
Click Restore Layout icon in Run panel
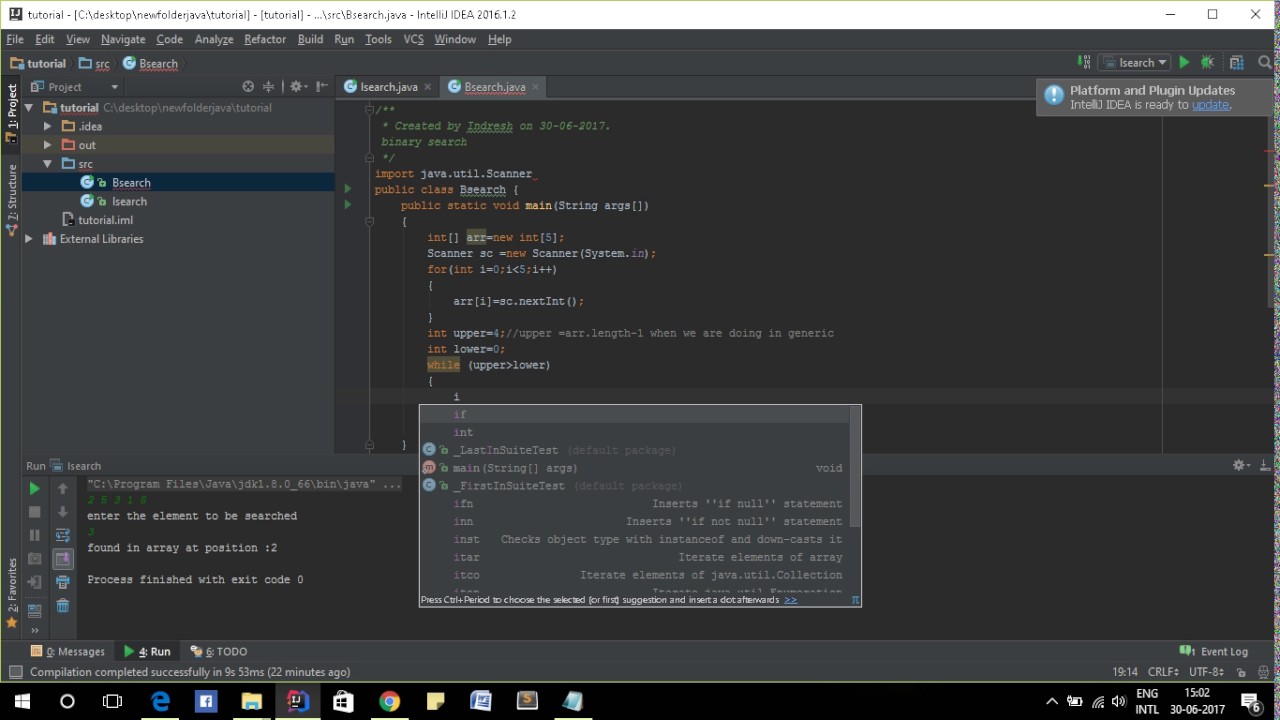pos(34,610)
